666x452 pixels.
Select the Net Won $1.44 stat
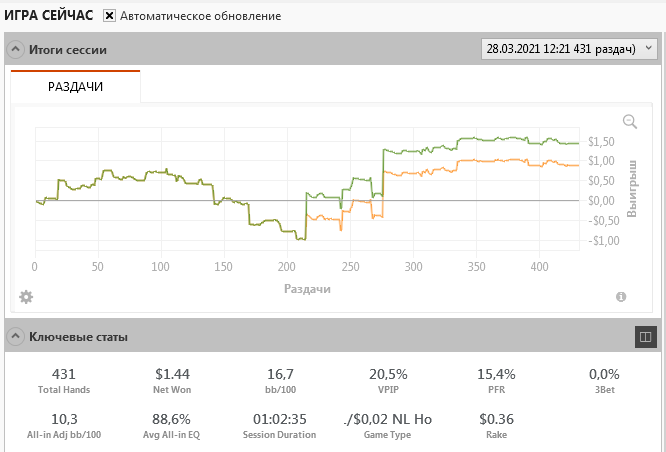click(x=173, y=380)
